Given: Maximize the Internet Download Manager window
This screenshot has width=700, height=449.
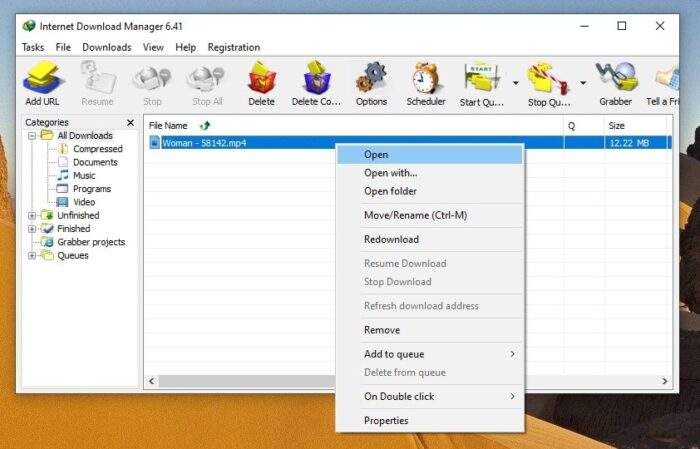Looking at the screenshot, I should click(621, 26).
